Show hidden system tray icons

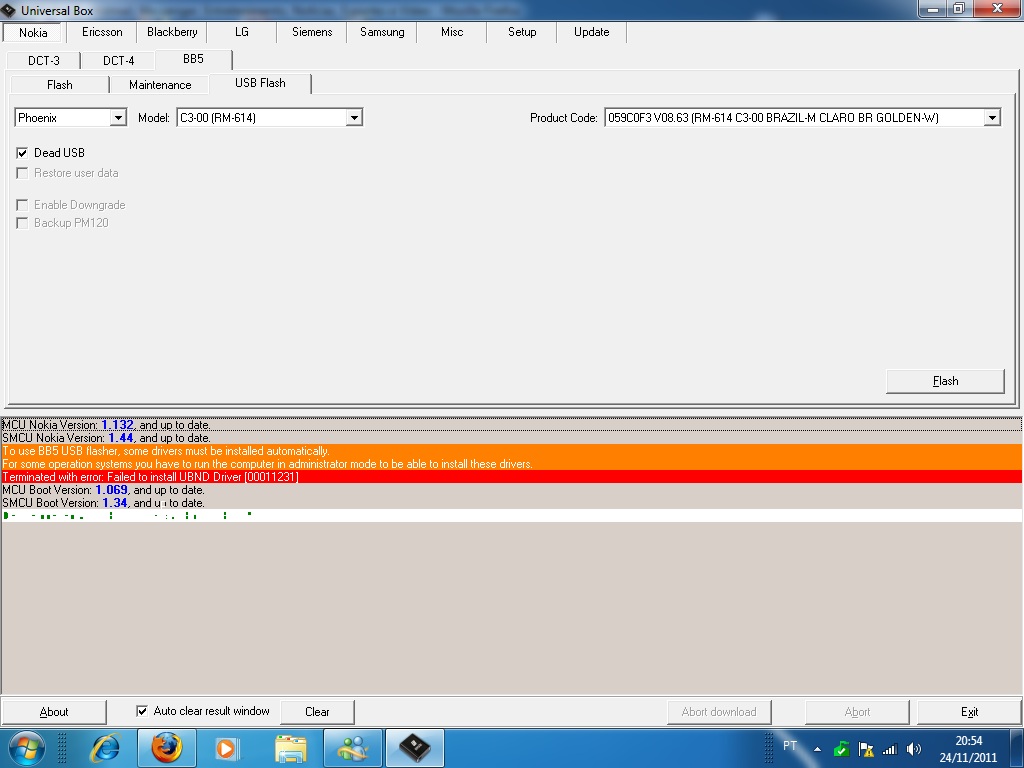point(817,749)
